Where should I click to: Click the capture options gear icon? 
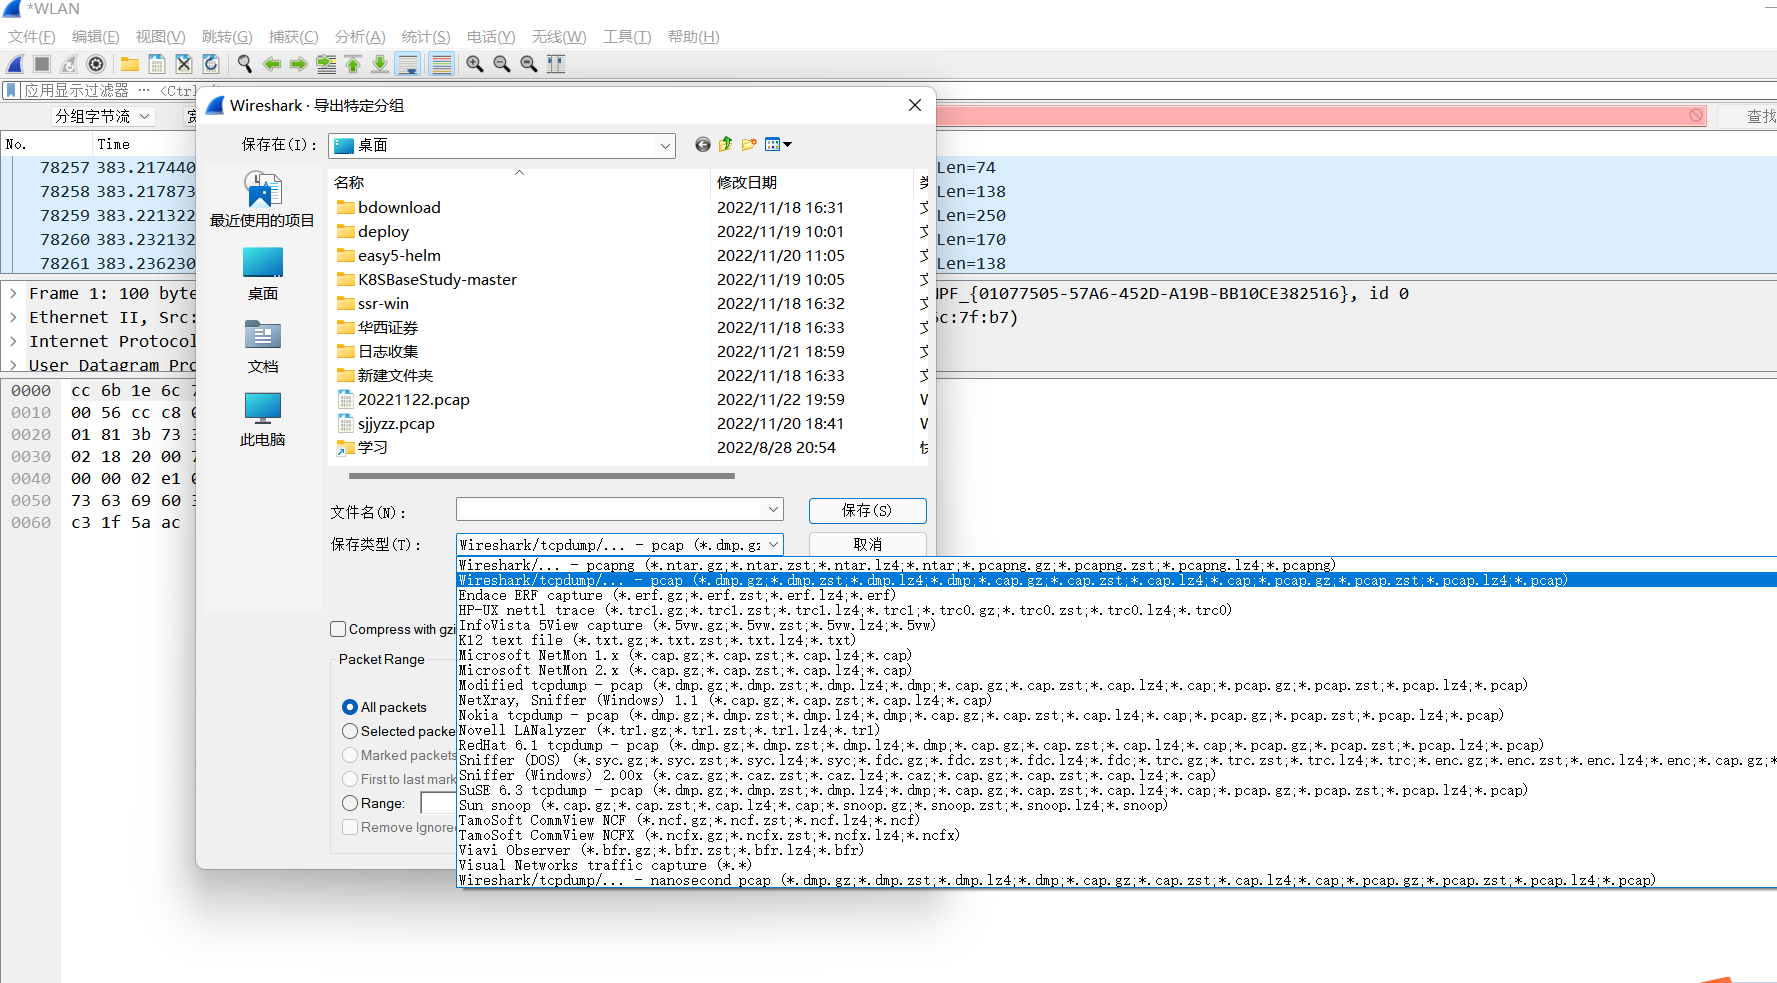click(96, 64)
